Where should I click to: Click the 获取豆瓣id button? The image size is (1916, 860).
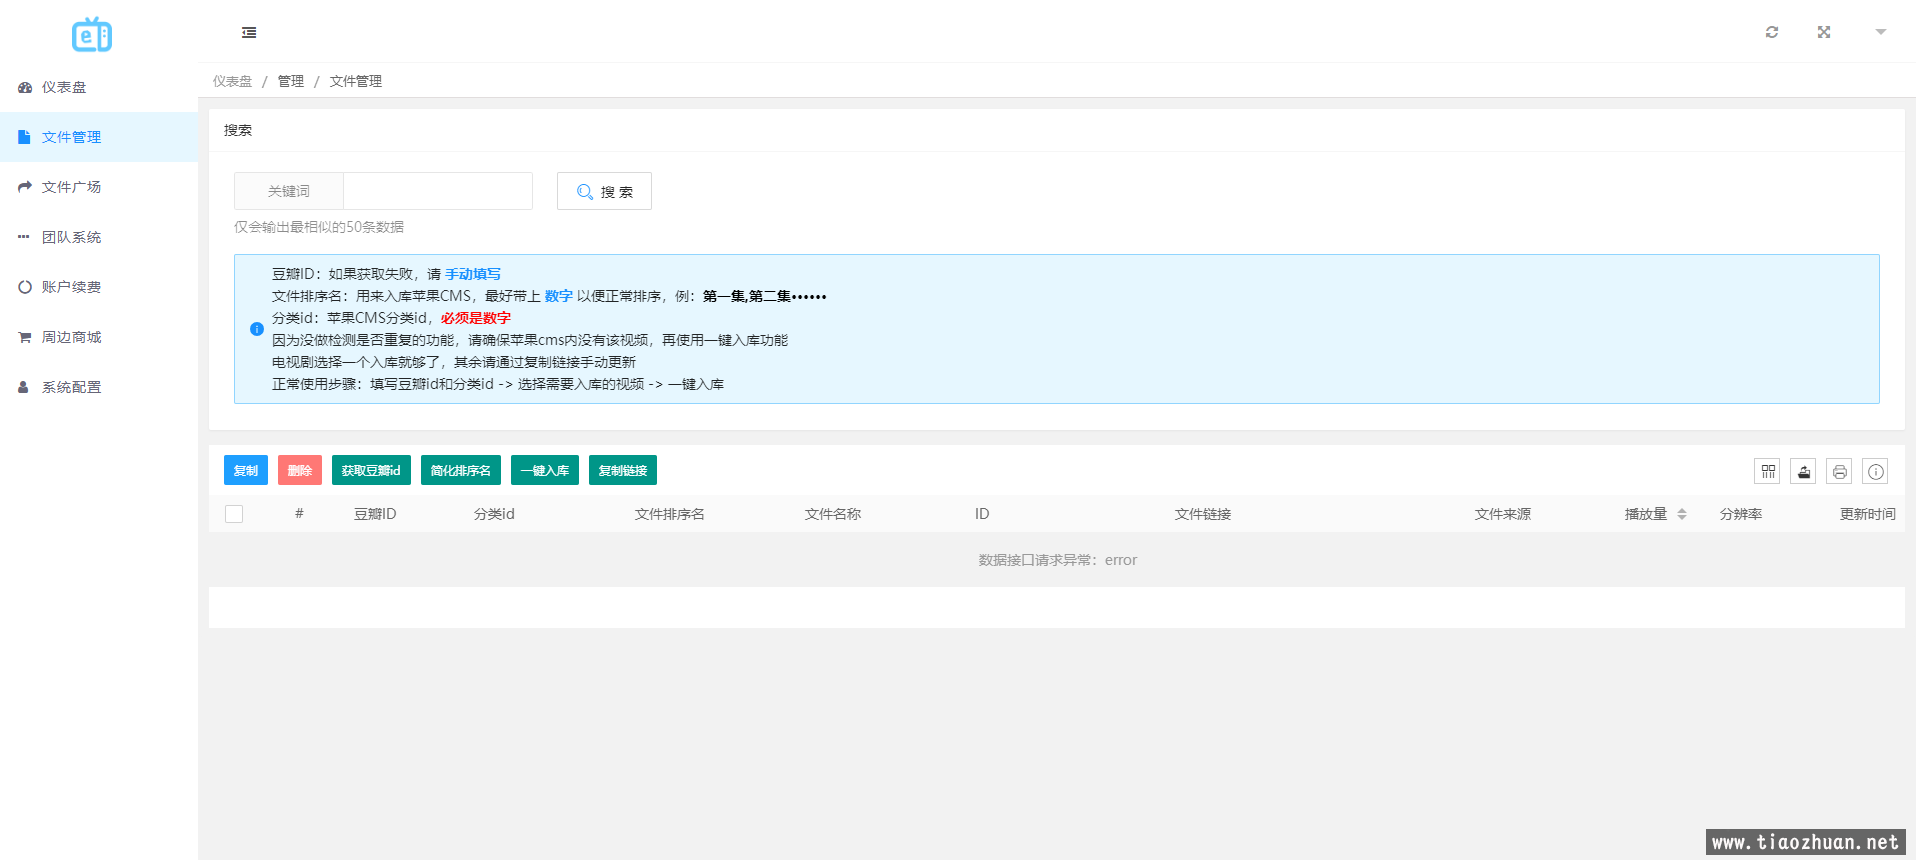371,470
